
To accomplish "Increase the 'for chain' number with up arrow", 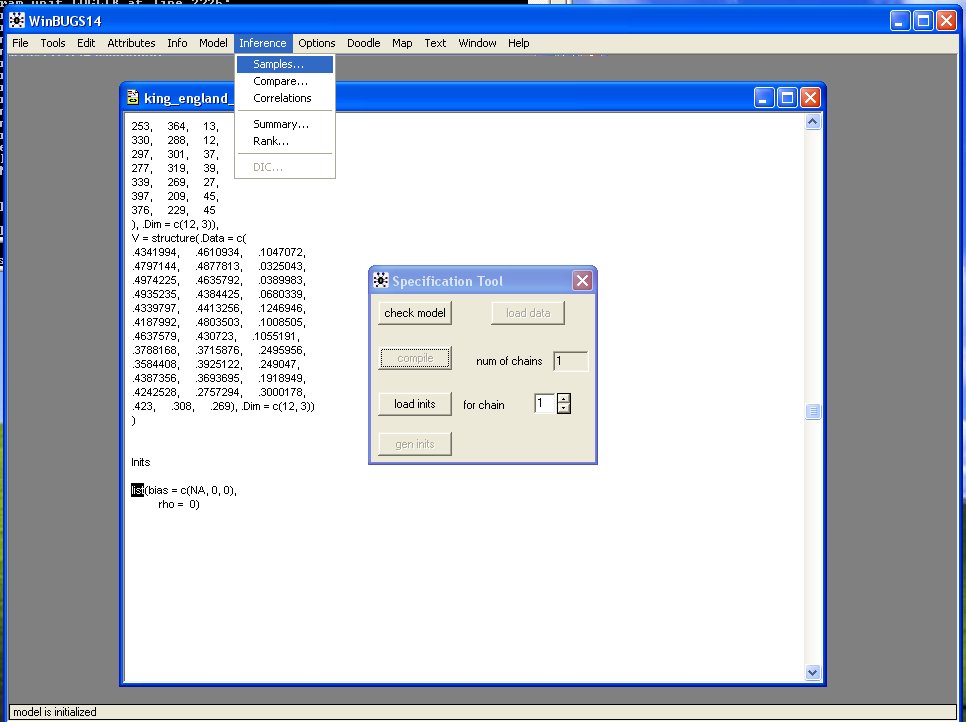I will pyautogui.click(x=563, y=399).
